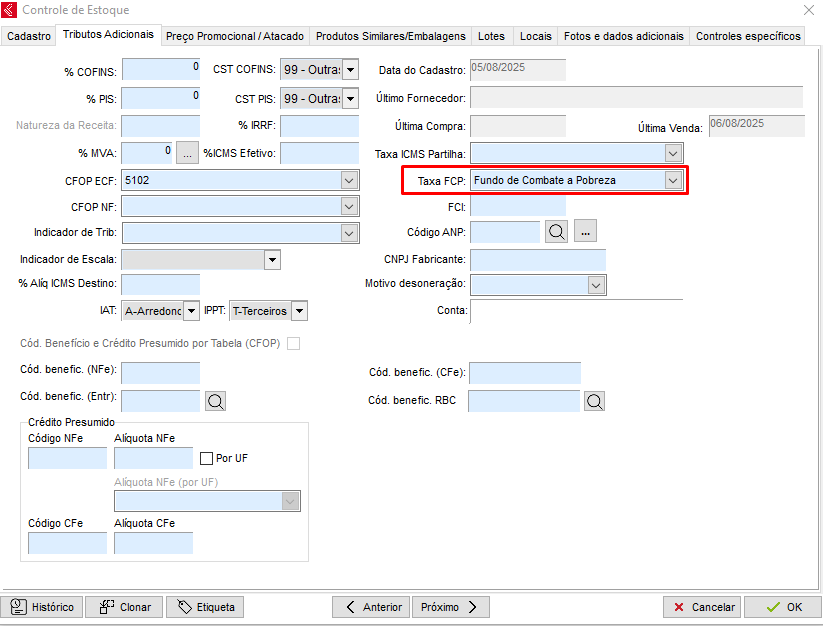Expand the CST COFINS dropdown
This screenshot has width=823, height=626.
[350, 71]
